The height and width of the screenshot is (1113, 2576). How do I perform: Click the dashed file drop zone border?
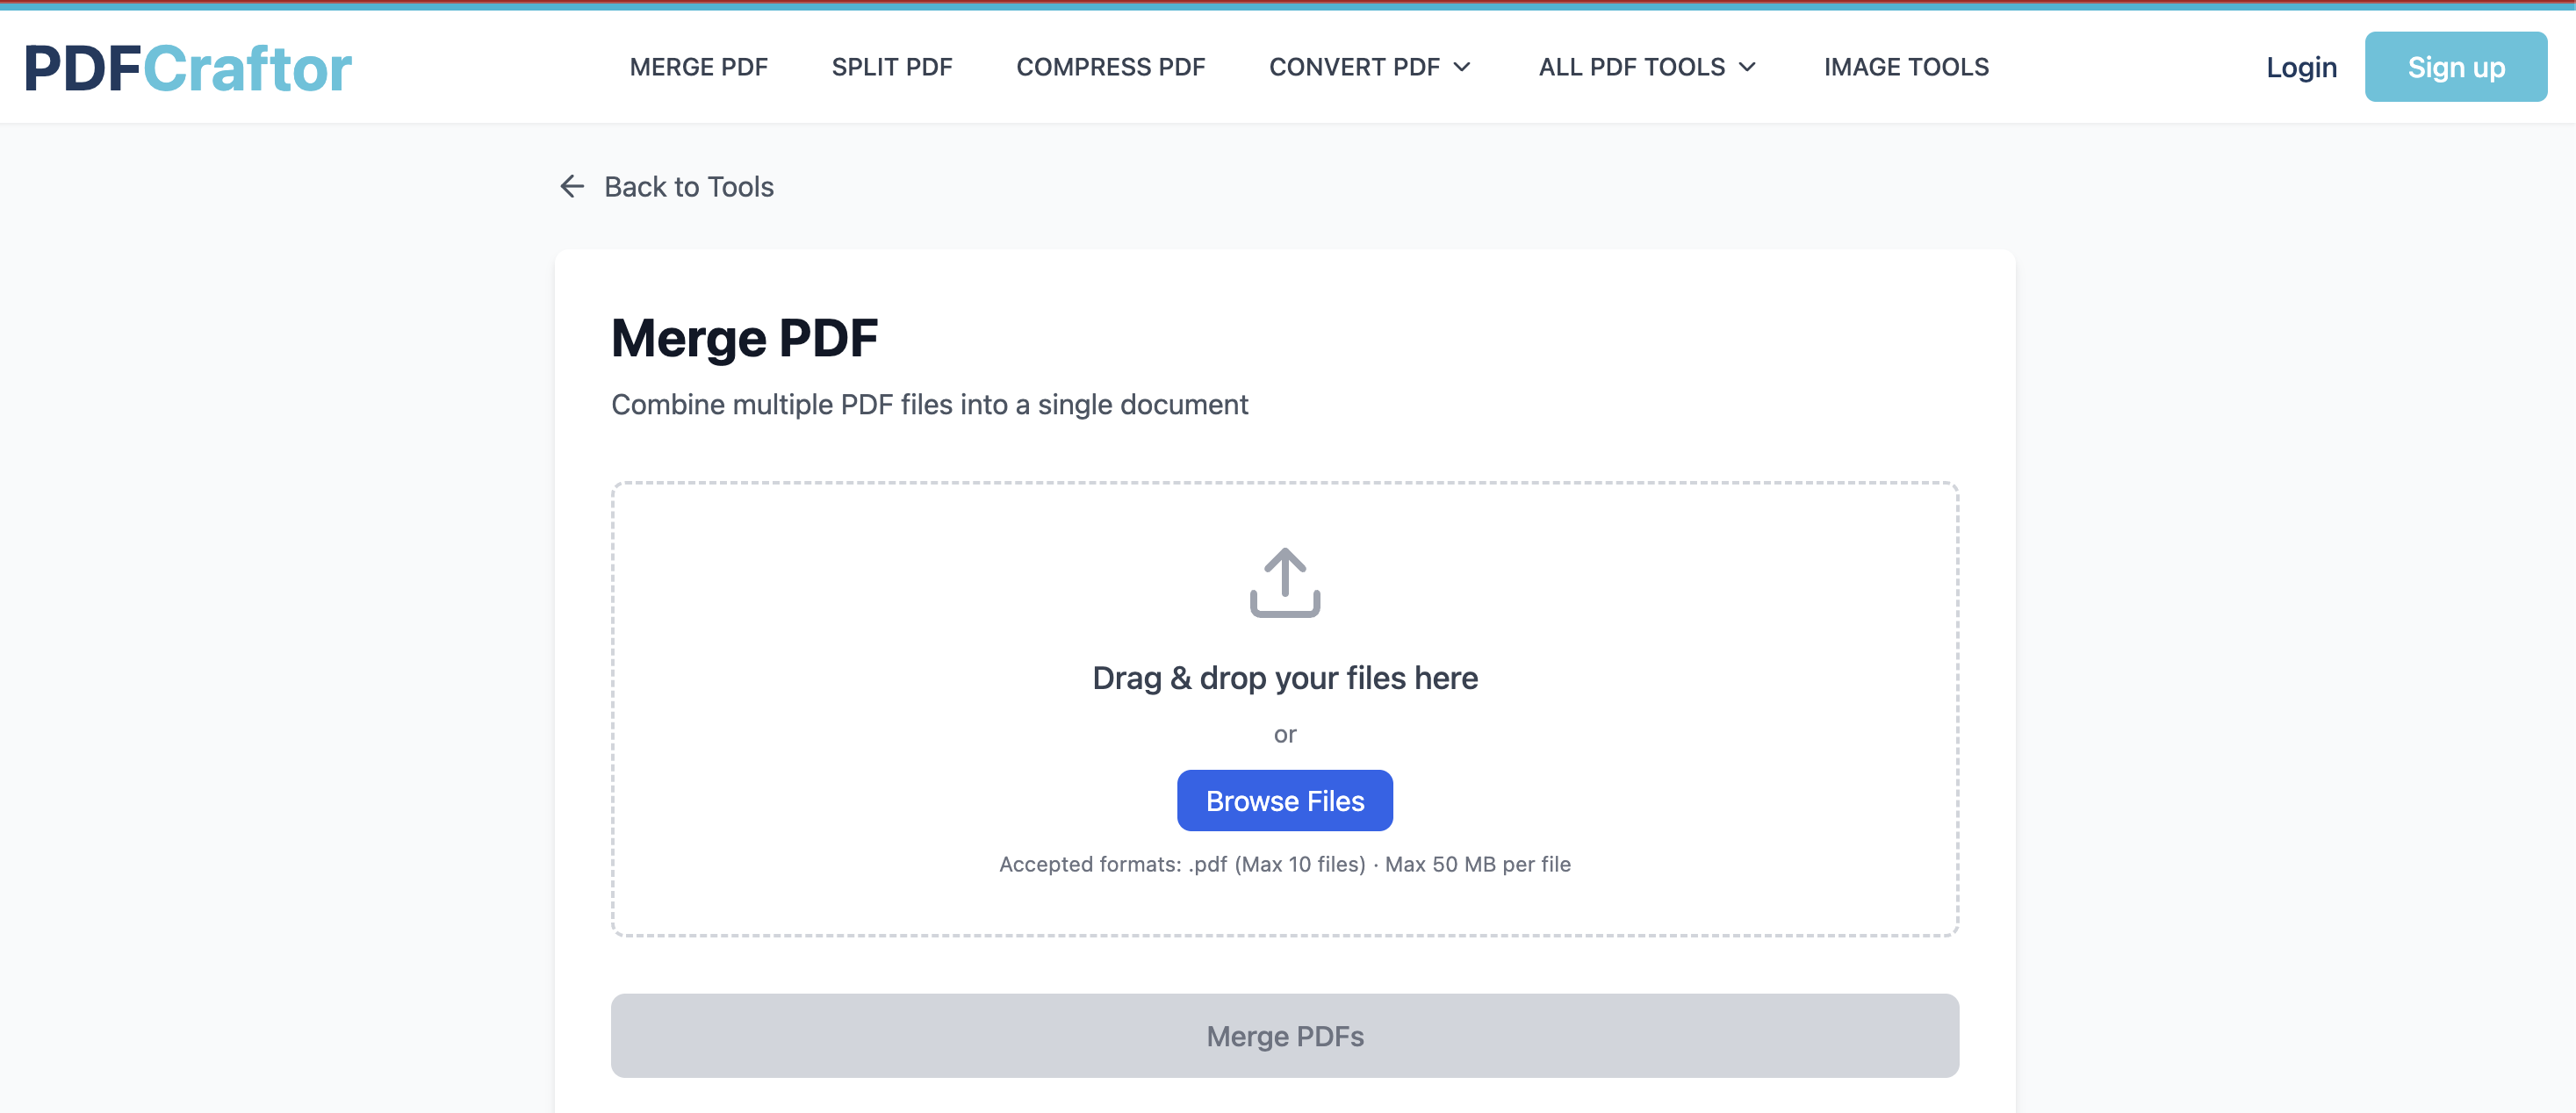click(x=1285, y=483)
